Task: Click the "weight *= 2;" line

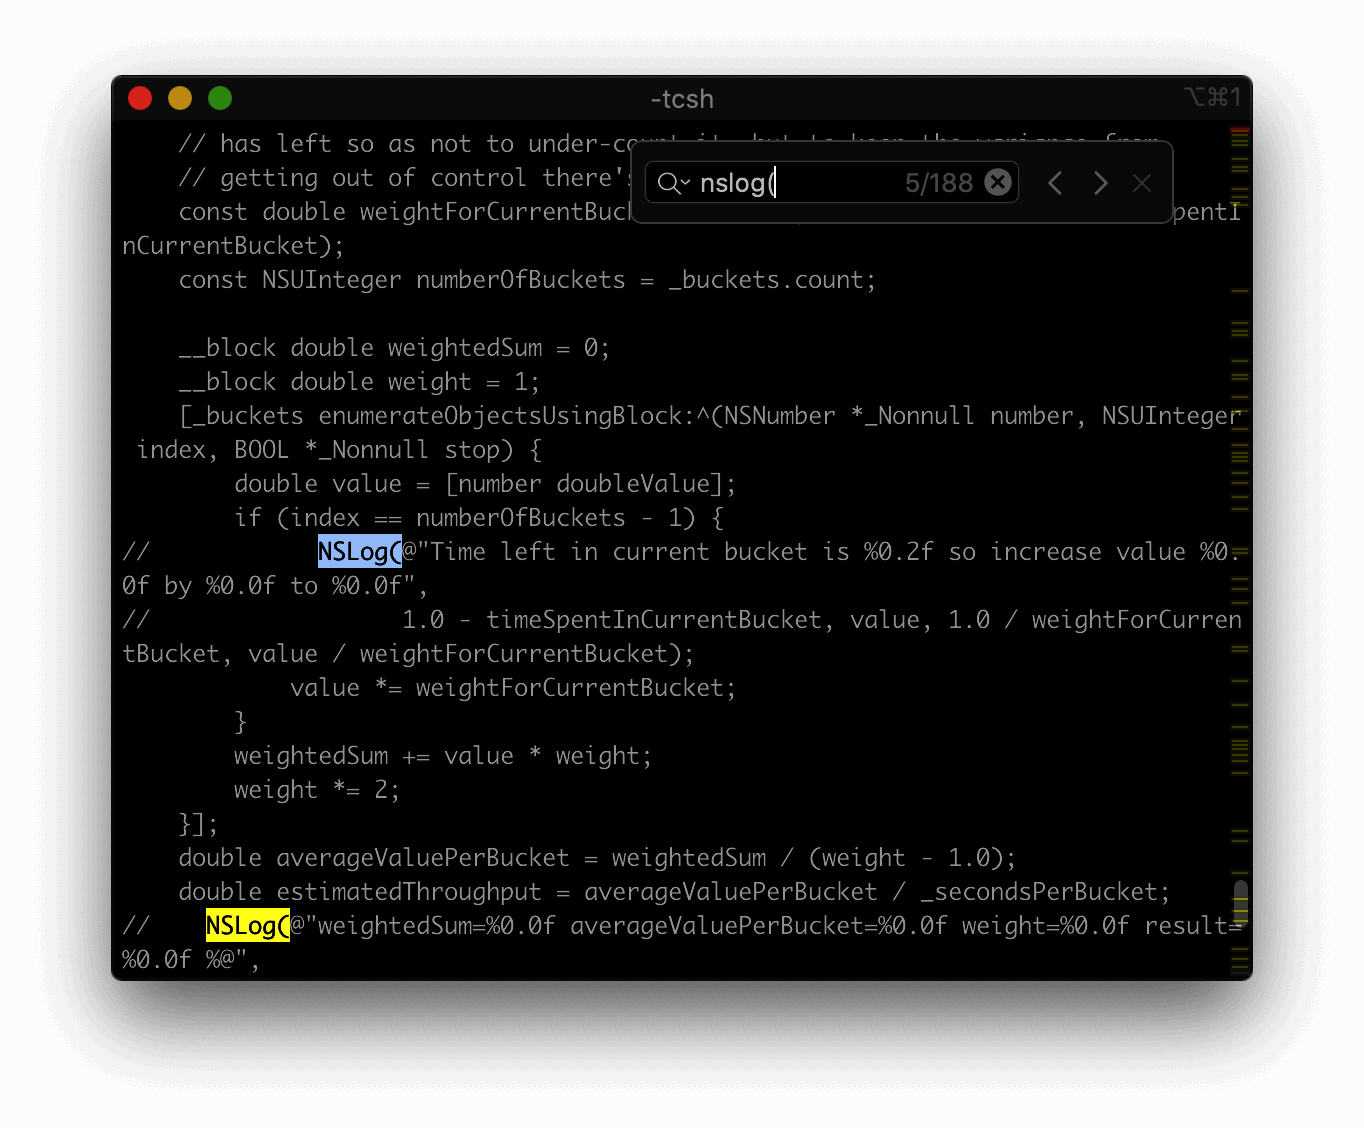Action: coord(316,790)
